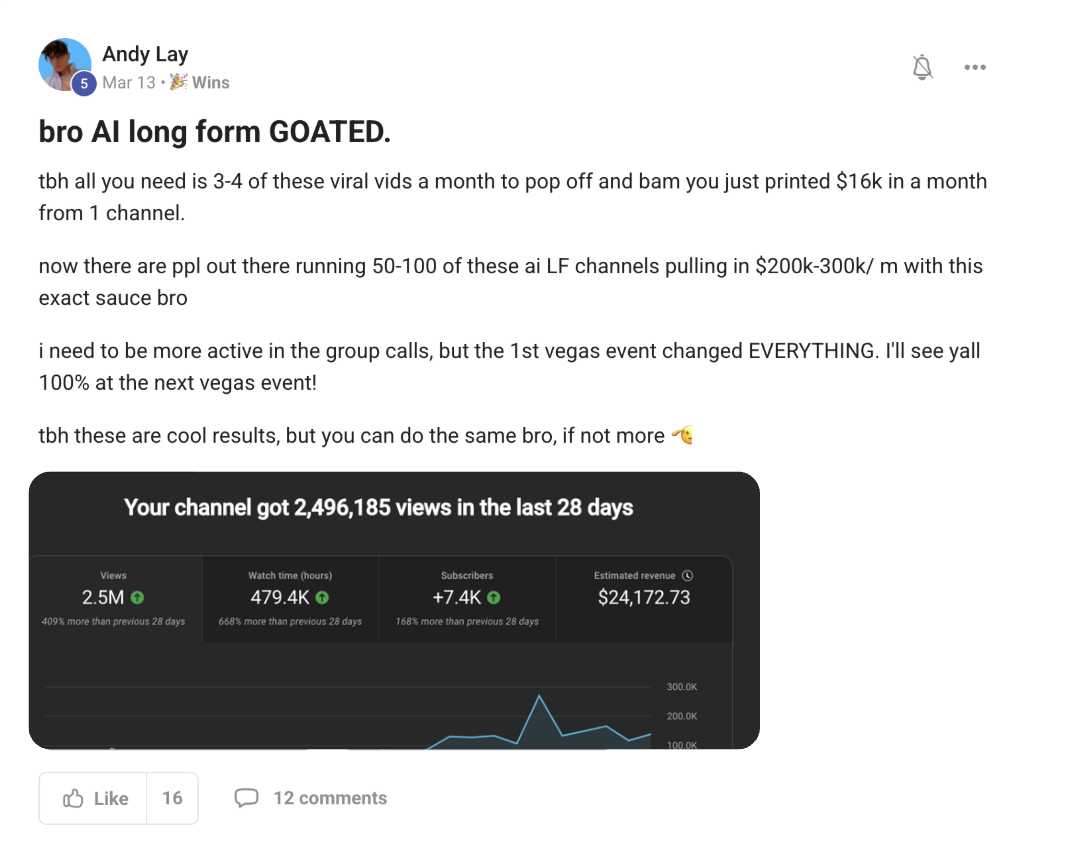The height and width of the screenshot is (842, 1076).
Task: Toggle the post notification bell icon
Action: 922,67
